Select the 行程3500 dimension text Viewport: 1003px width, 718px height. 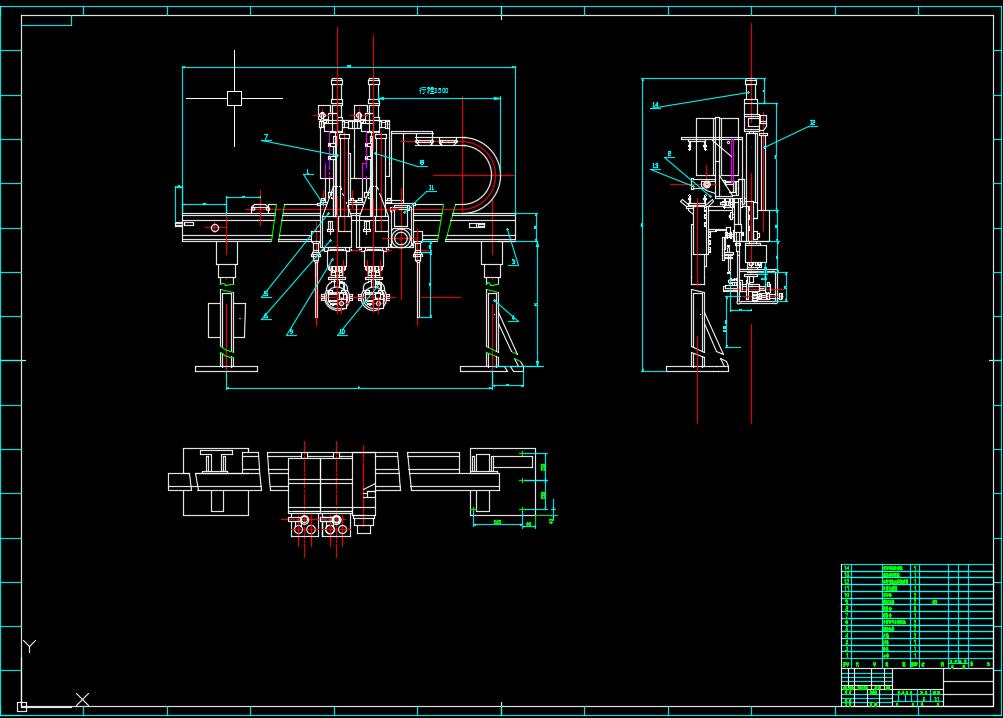click(x=433, y=91)
